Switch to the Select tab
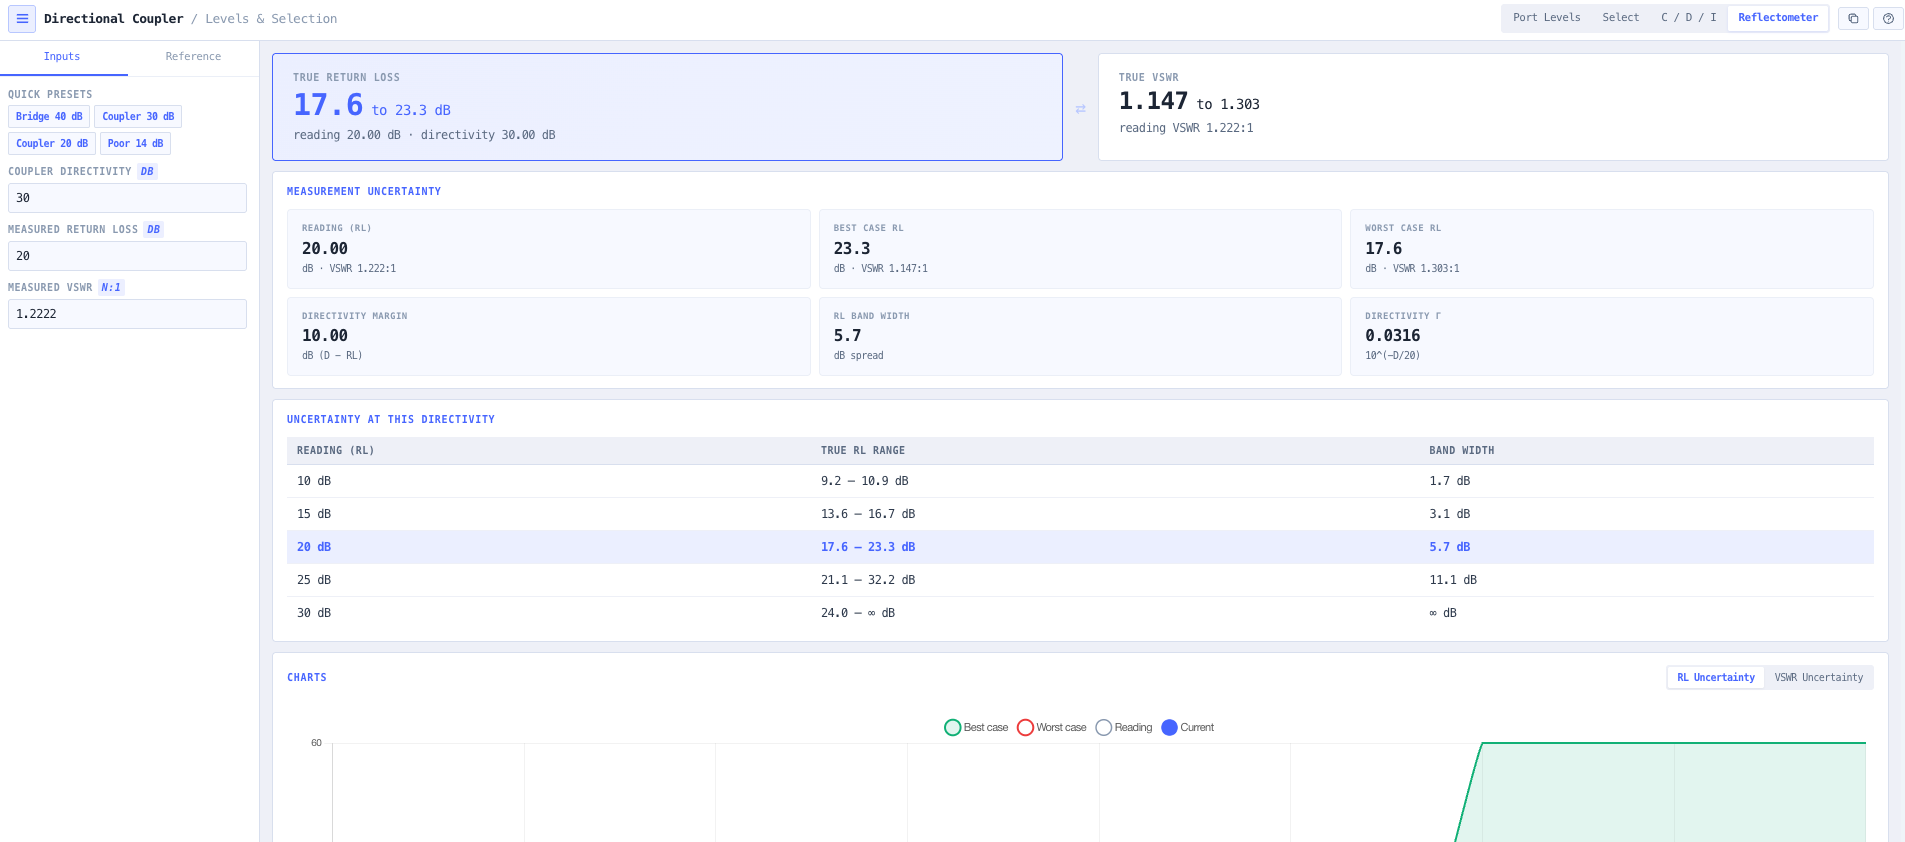1905x842 pixels. pyautogui.click(x=1620, y=18)
